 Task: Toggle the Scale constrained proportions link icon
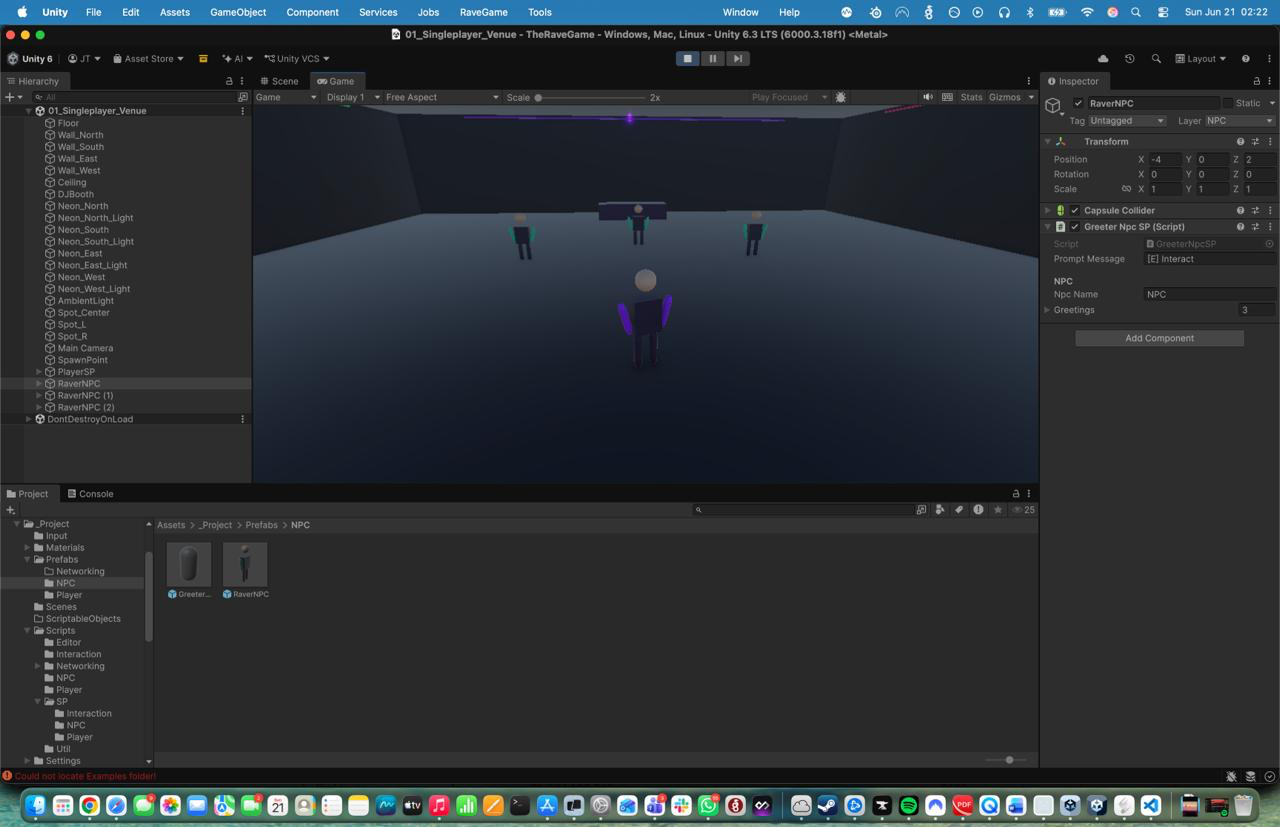[x=1126, y=189]
